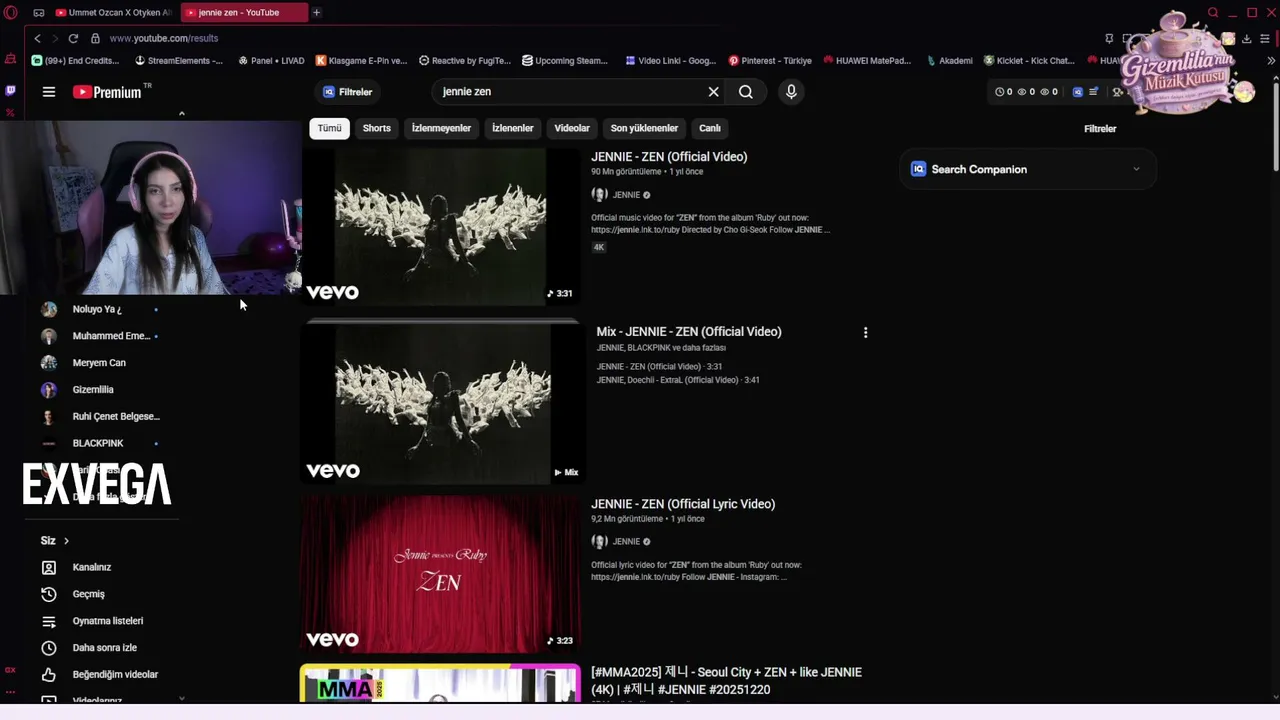Open Twitch in the Opera sidebar
This screenshot has height=720, width=1280.
tap(10, 90)
